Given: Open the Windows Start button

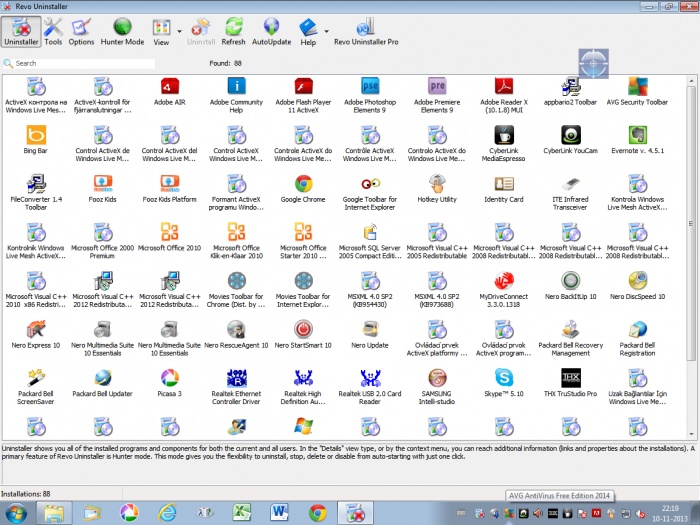Looking at the screenshot, I should [x=15, y=513].
